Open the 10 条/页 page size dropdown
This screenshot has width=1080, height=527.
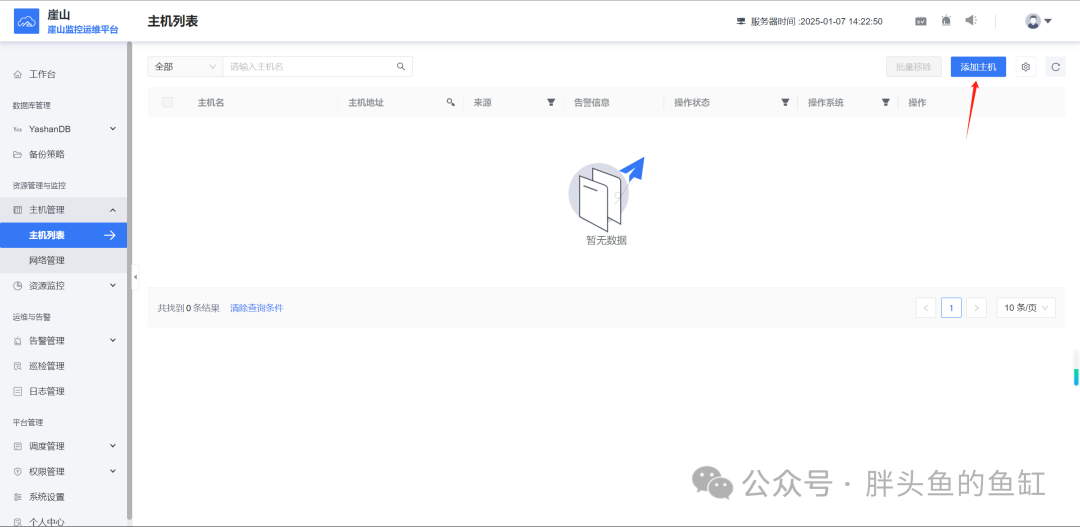[x=1026, y=308]
